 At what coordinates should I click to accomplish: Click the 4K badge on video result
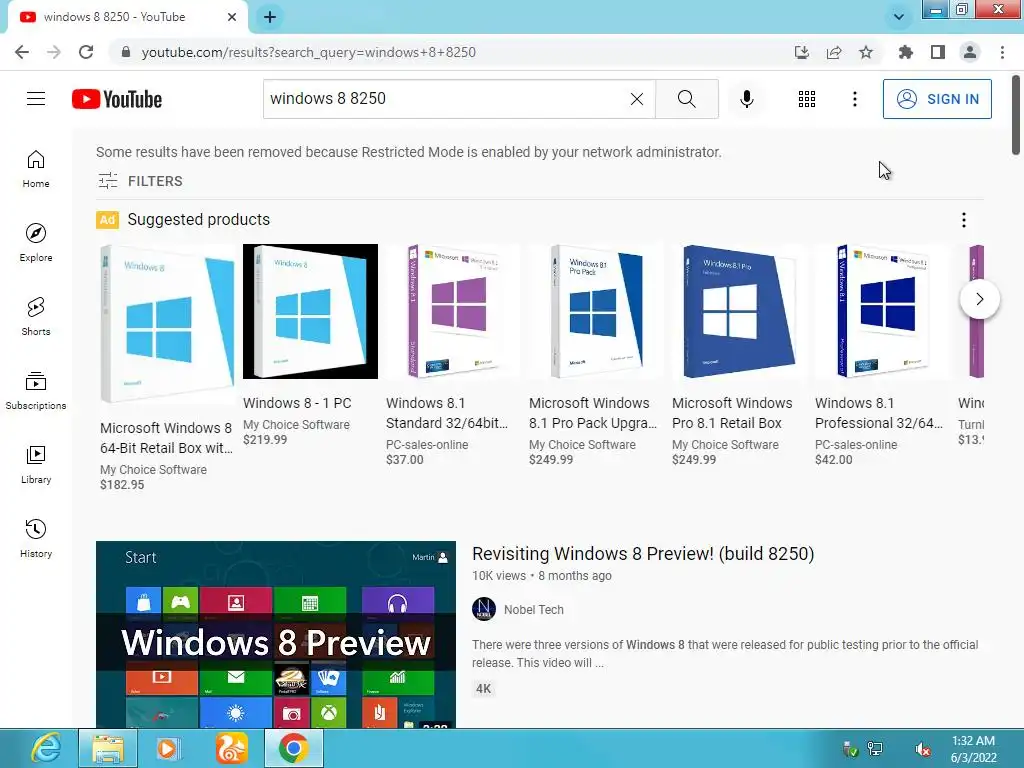(483, 689)
